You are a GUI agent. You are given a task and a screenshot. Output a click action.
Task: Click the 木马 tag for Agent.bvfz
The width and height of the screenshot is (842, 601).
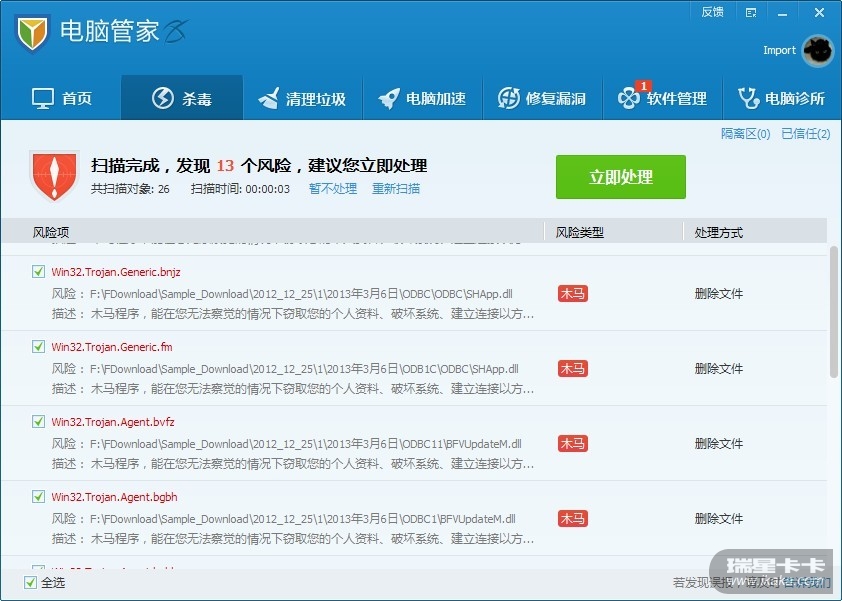[x=572, y=444]
